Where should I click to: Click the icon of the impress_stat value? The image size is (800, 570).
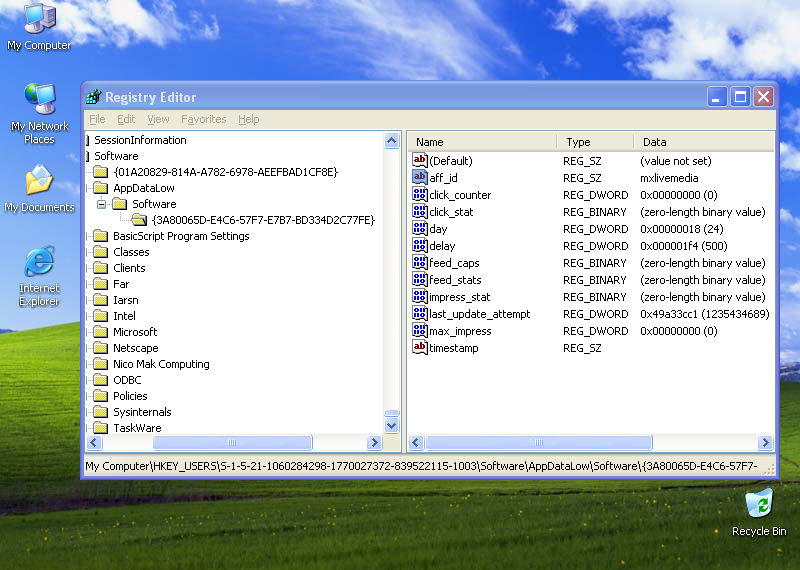419,296
